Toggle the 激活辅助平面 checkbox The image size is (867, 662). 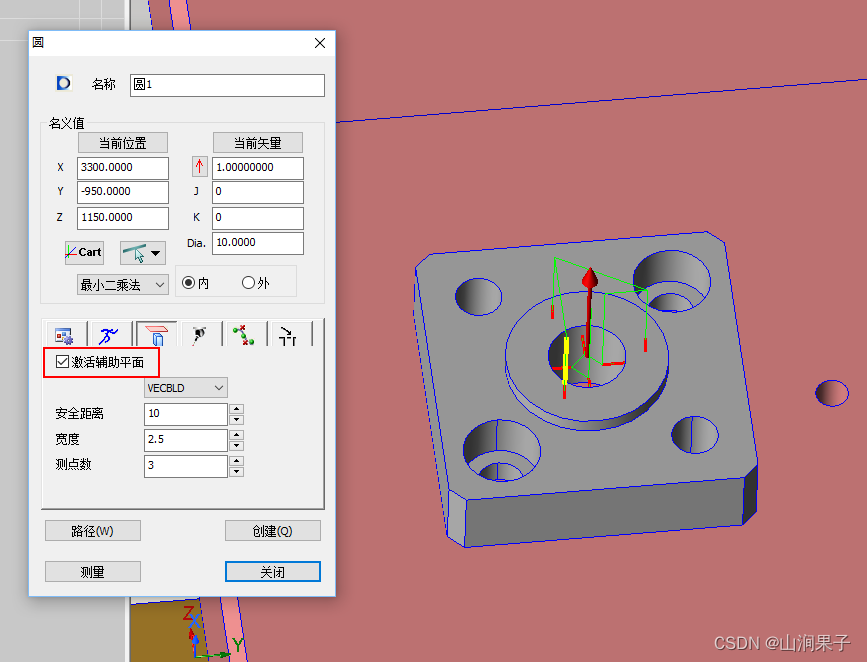click(x=62, y=362)
